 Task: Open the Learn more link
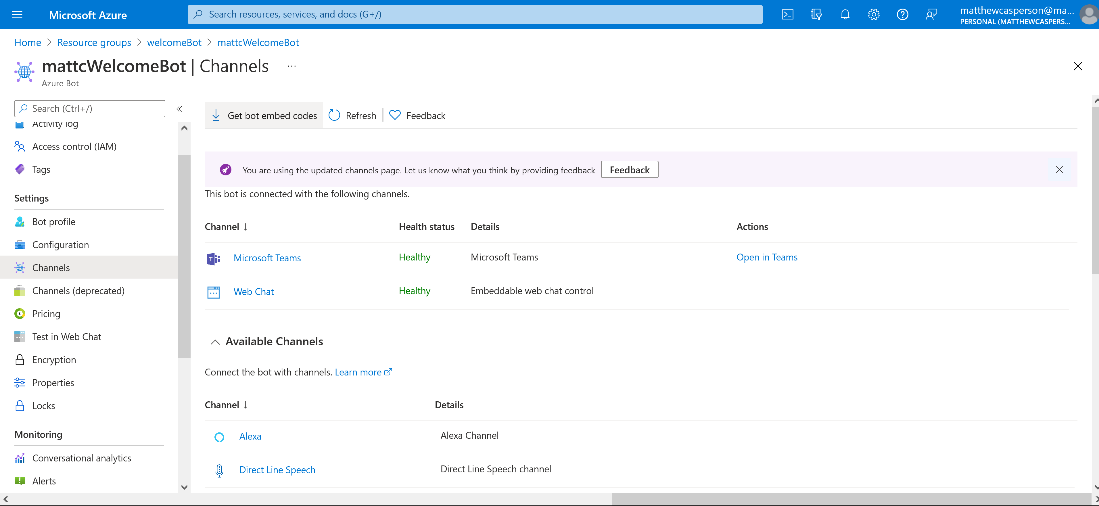tap(363, 372)
